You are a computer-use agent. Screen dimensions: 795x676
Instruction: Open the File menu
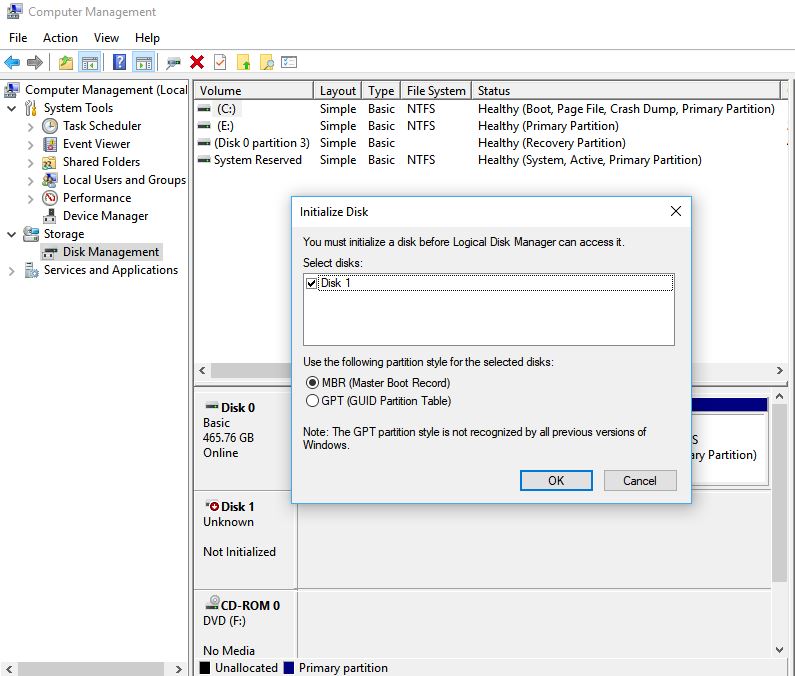coord(18,38)
